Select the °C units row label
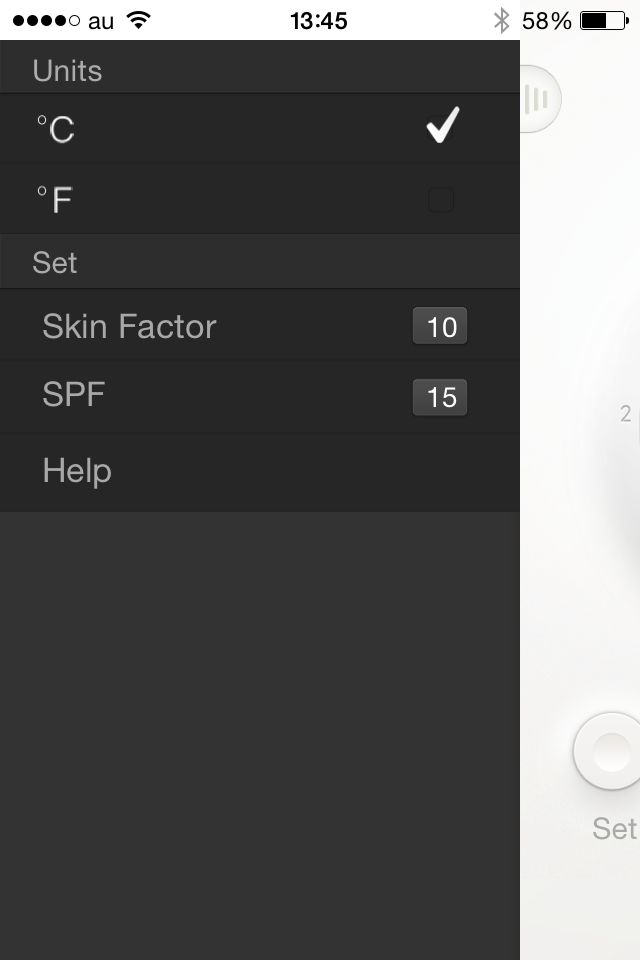 point(56,129)
